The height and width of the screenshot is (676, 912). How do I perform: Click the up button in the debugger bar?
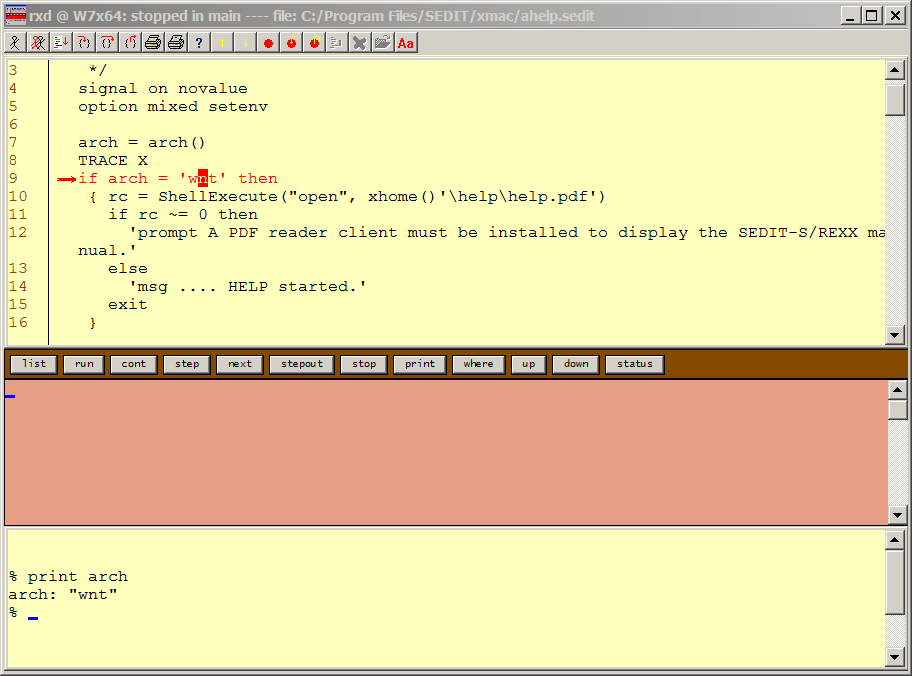[528, 364]
